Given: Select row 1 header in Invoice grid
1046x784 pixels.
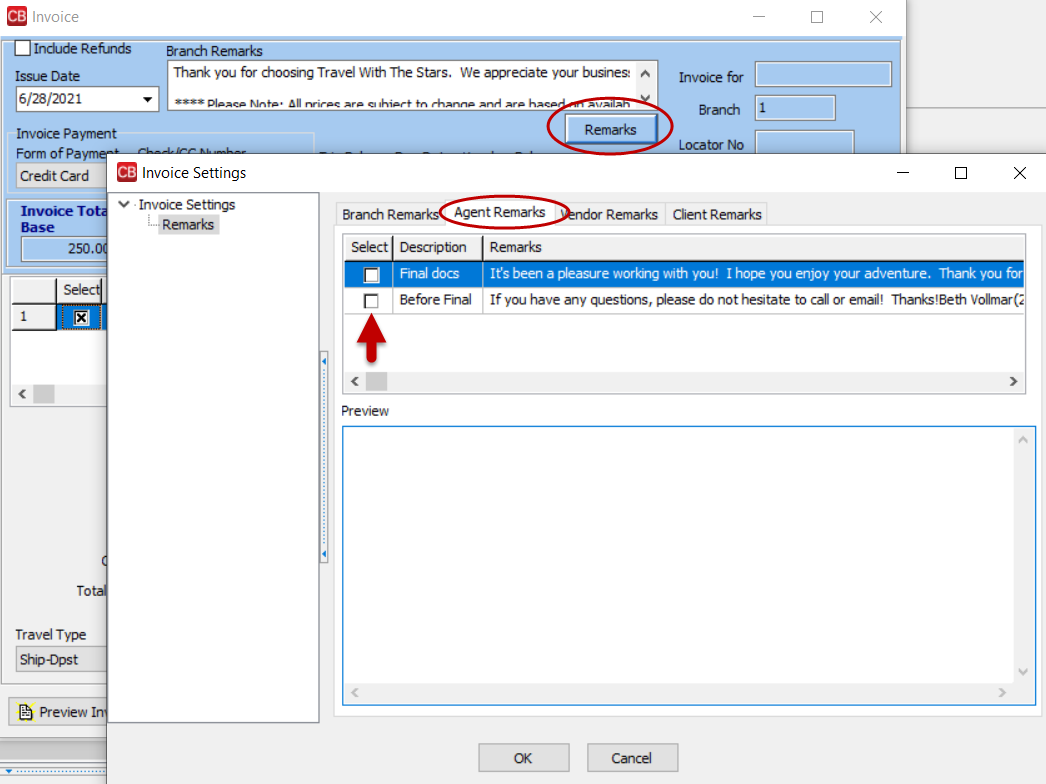Looking at the screenshot, I should (34, 316).
